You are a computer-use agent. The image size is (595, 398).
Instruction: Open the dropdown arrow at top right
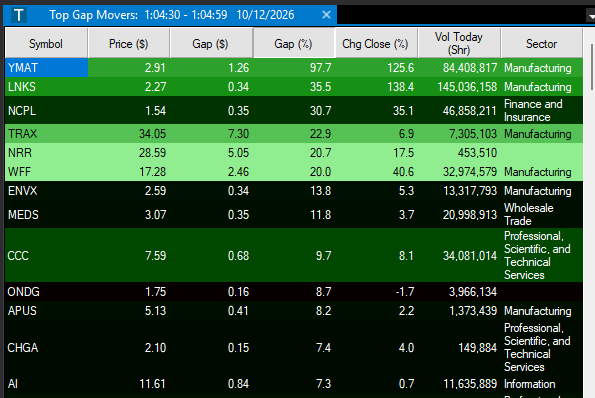pos(591,16)
